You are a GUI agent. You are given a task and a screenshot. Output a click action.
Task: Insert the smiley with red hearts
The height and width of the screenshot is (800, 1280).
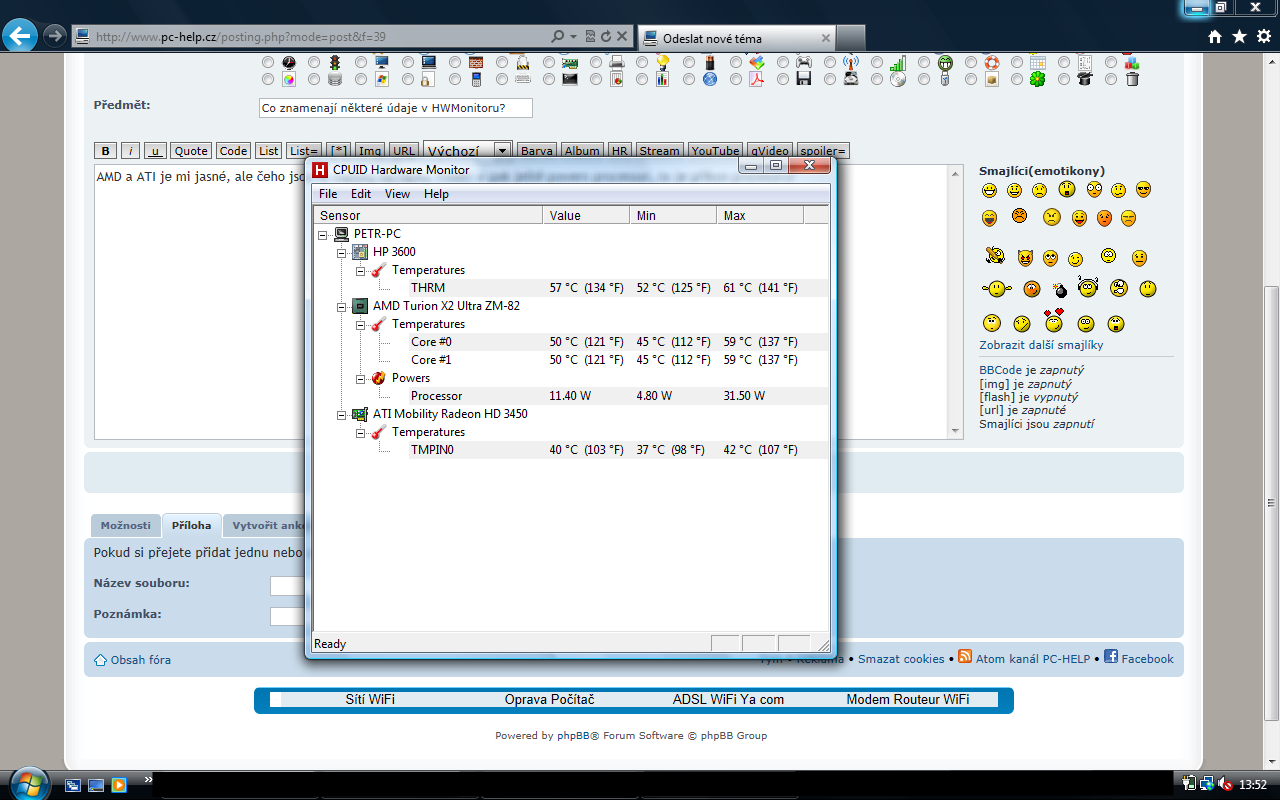[1054, 320]
